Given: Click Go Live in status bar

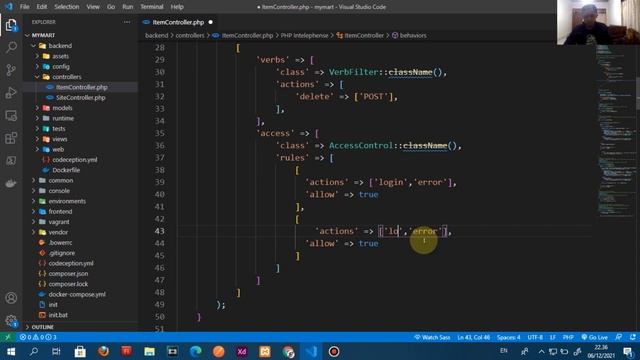Looking at the screenshot, I should [x=595, y=337].
